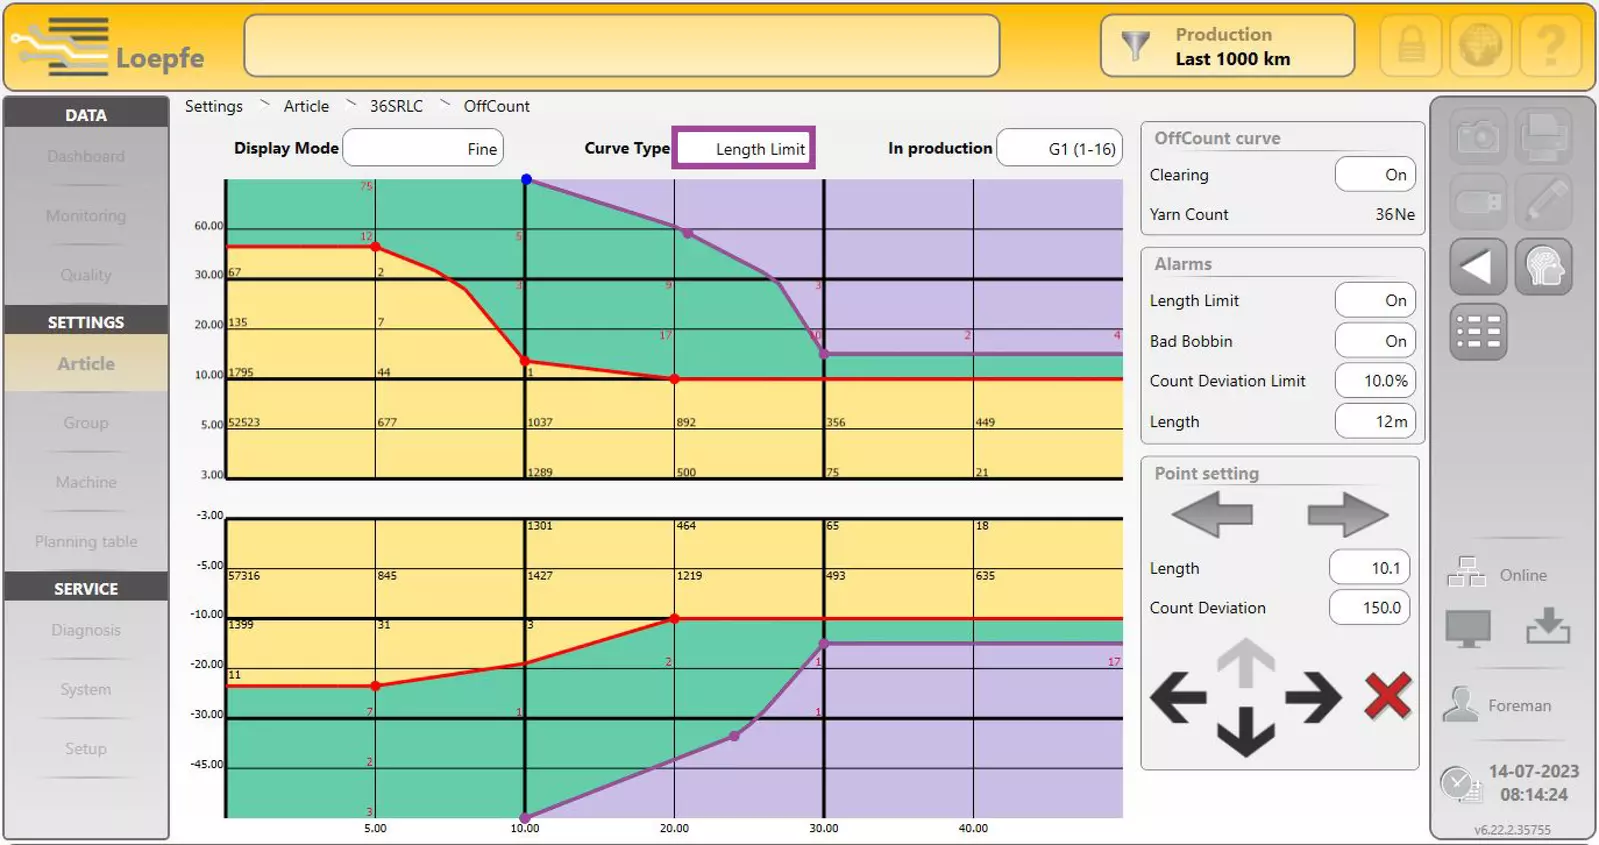Click the 36SRLC breadcrumb item

[x=396, y=106]
